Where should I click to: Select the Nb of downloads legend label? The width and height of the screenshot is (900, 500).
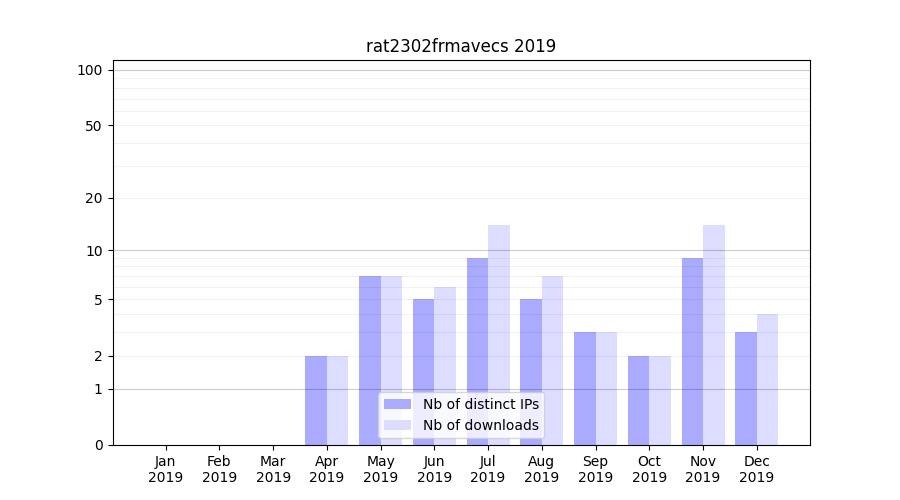480,425
